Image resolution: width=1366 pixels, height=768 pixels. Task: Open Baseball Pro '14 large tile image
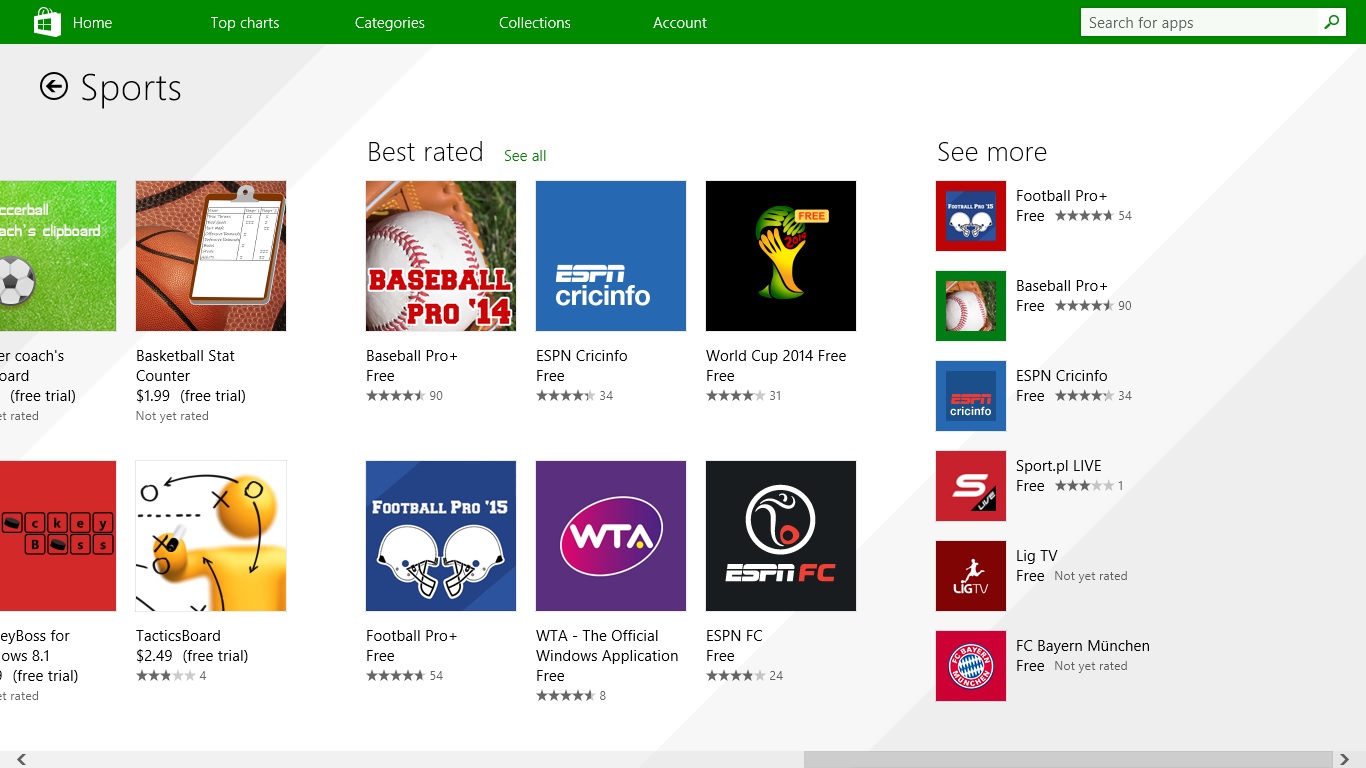pos(441,256)
